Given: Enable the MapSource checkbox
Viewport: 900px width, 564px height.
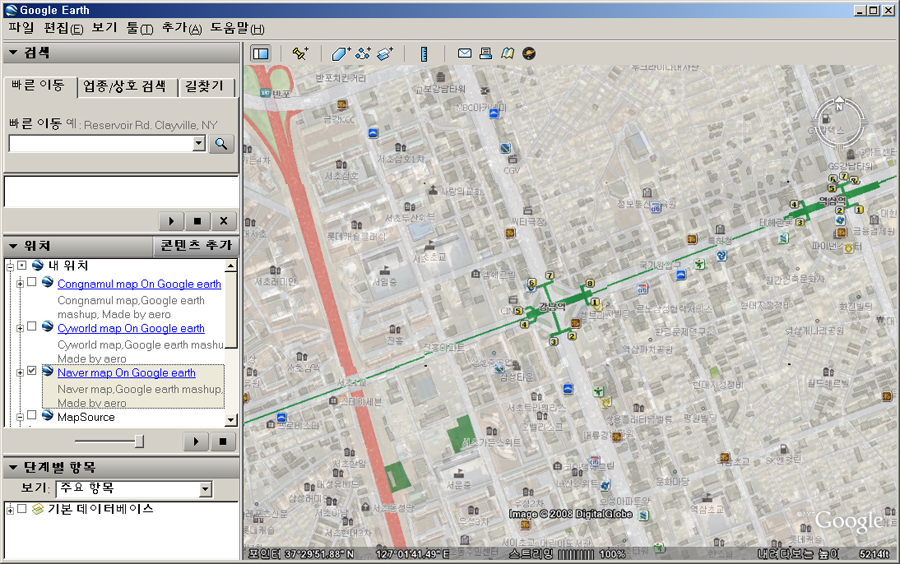Looking at the screenshot, I should tap(32, 414).
